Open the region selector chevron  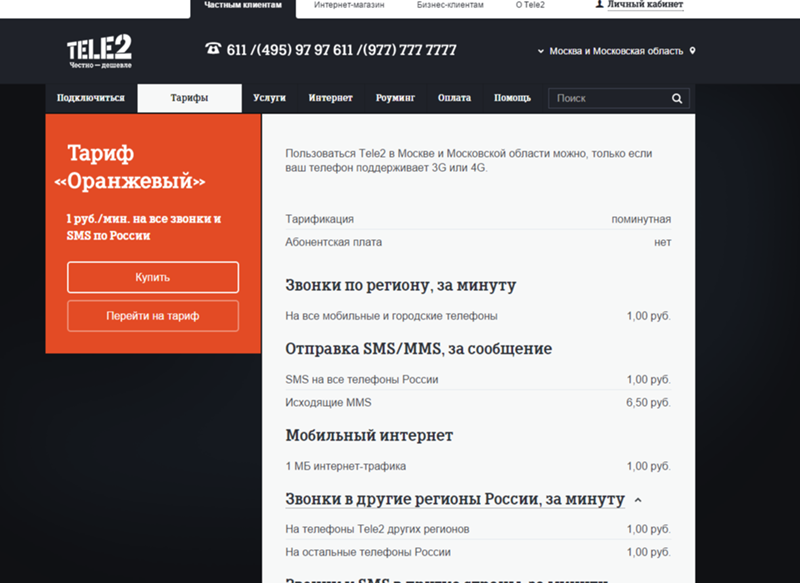pos(540,51)
